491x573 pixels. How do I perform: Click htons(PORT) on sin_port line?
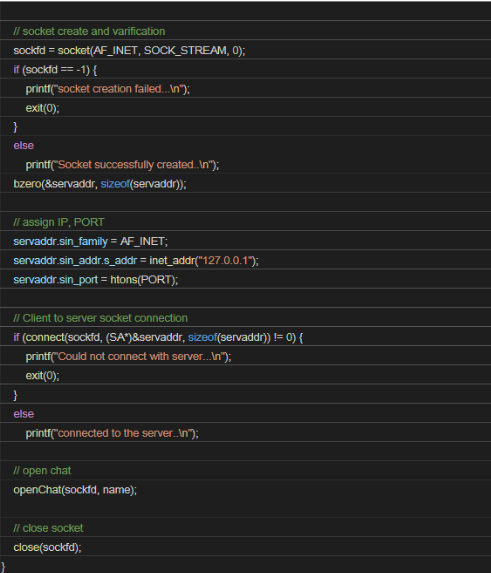[x=143, y=280]
